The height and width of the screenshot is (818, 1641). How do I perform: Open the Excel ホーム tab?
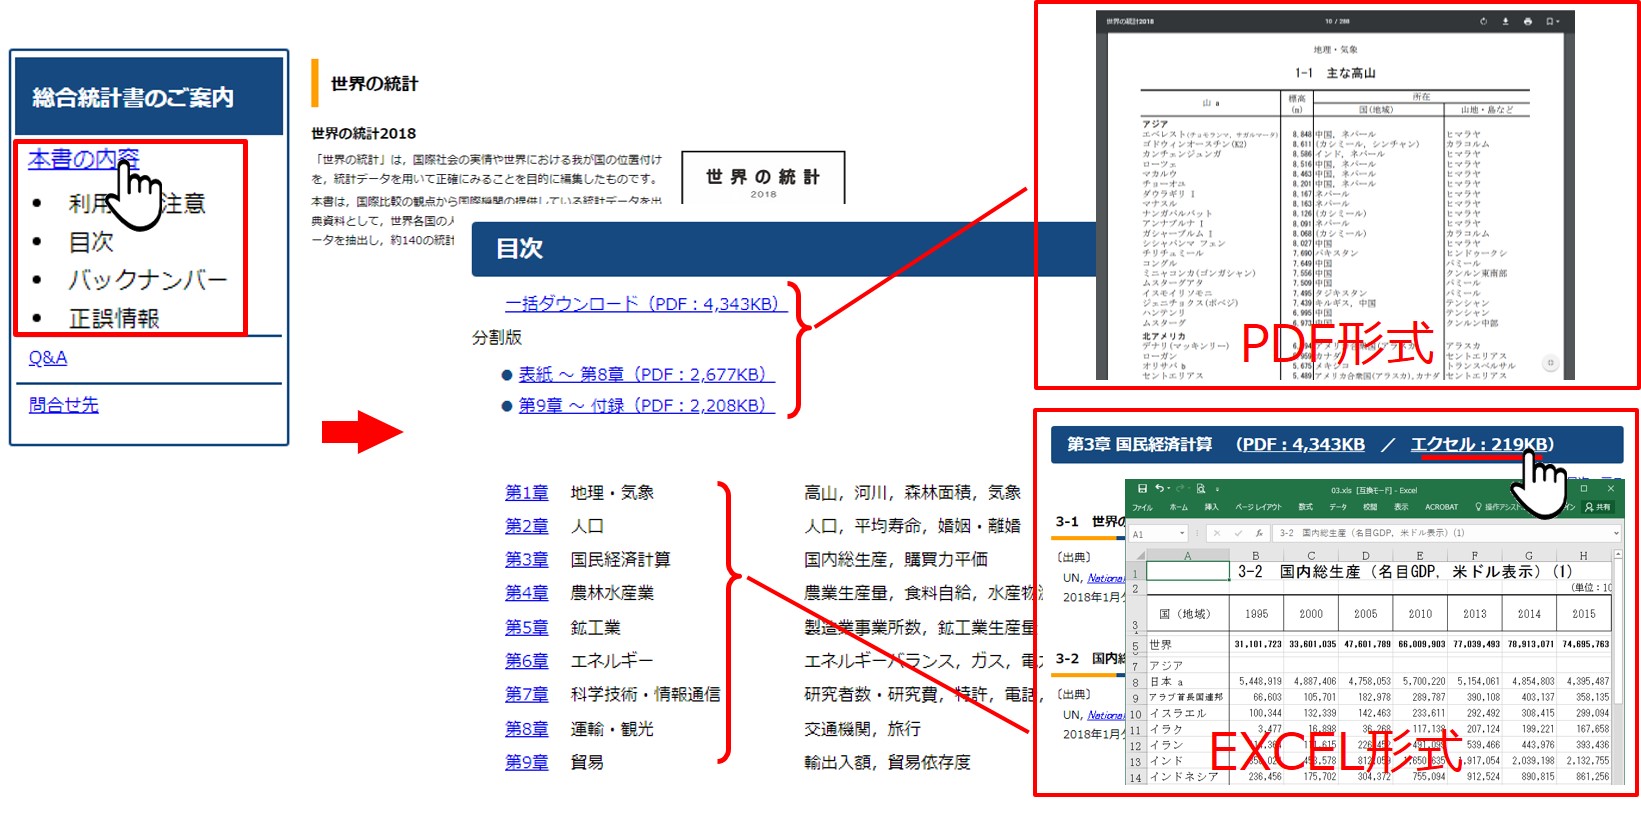coord(1178,507)
